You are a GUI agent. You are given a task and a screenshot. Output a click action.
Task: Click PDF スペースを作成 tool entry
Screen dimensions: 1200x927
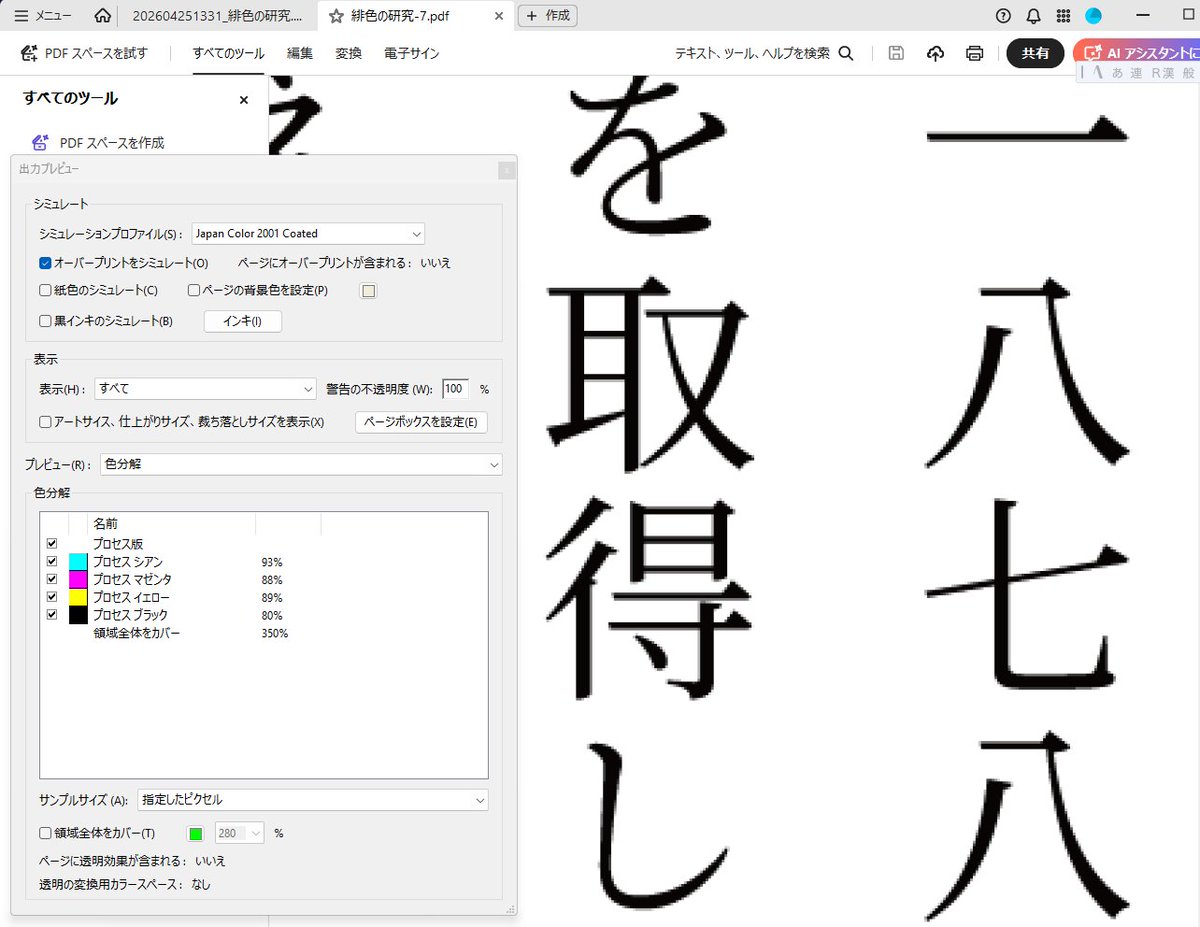pos(98,143)
